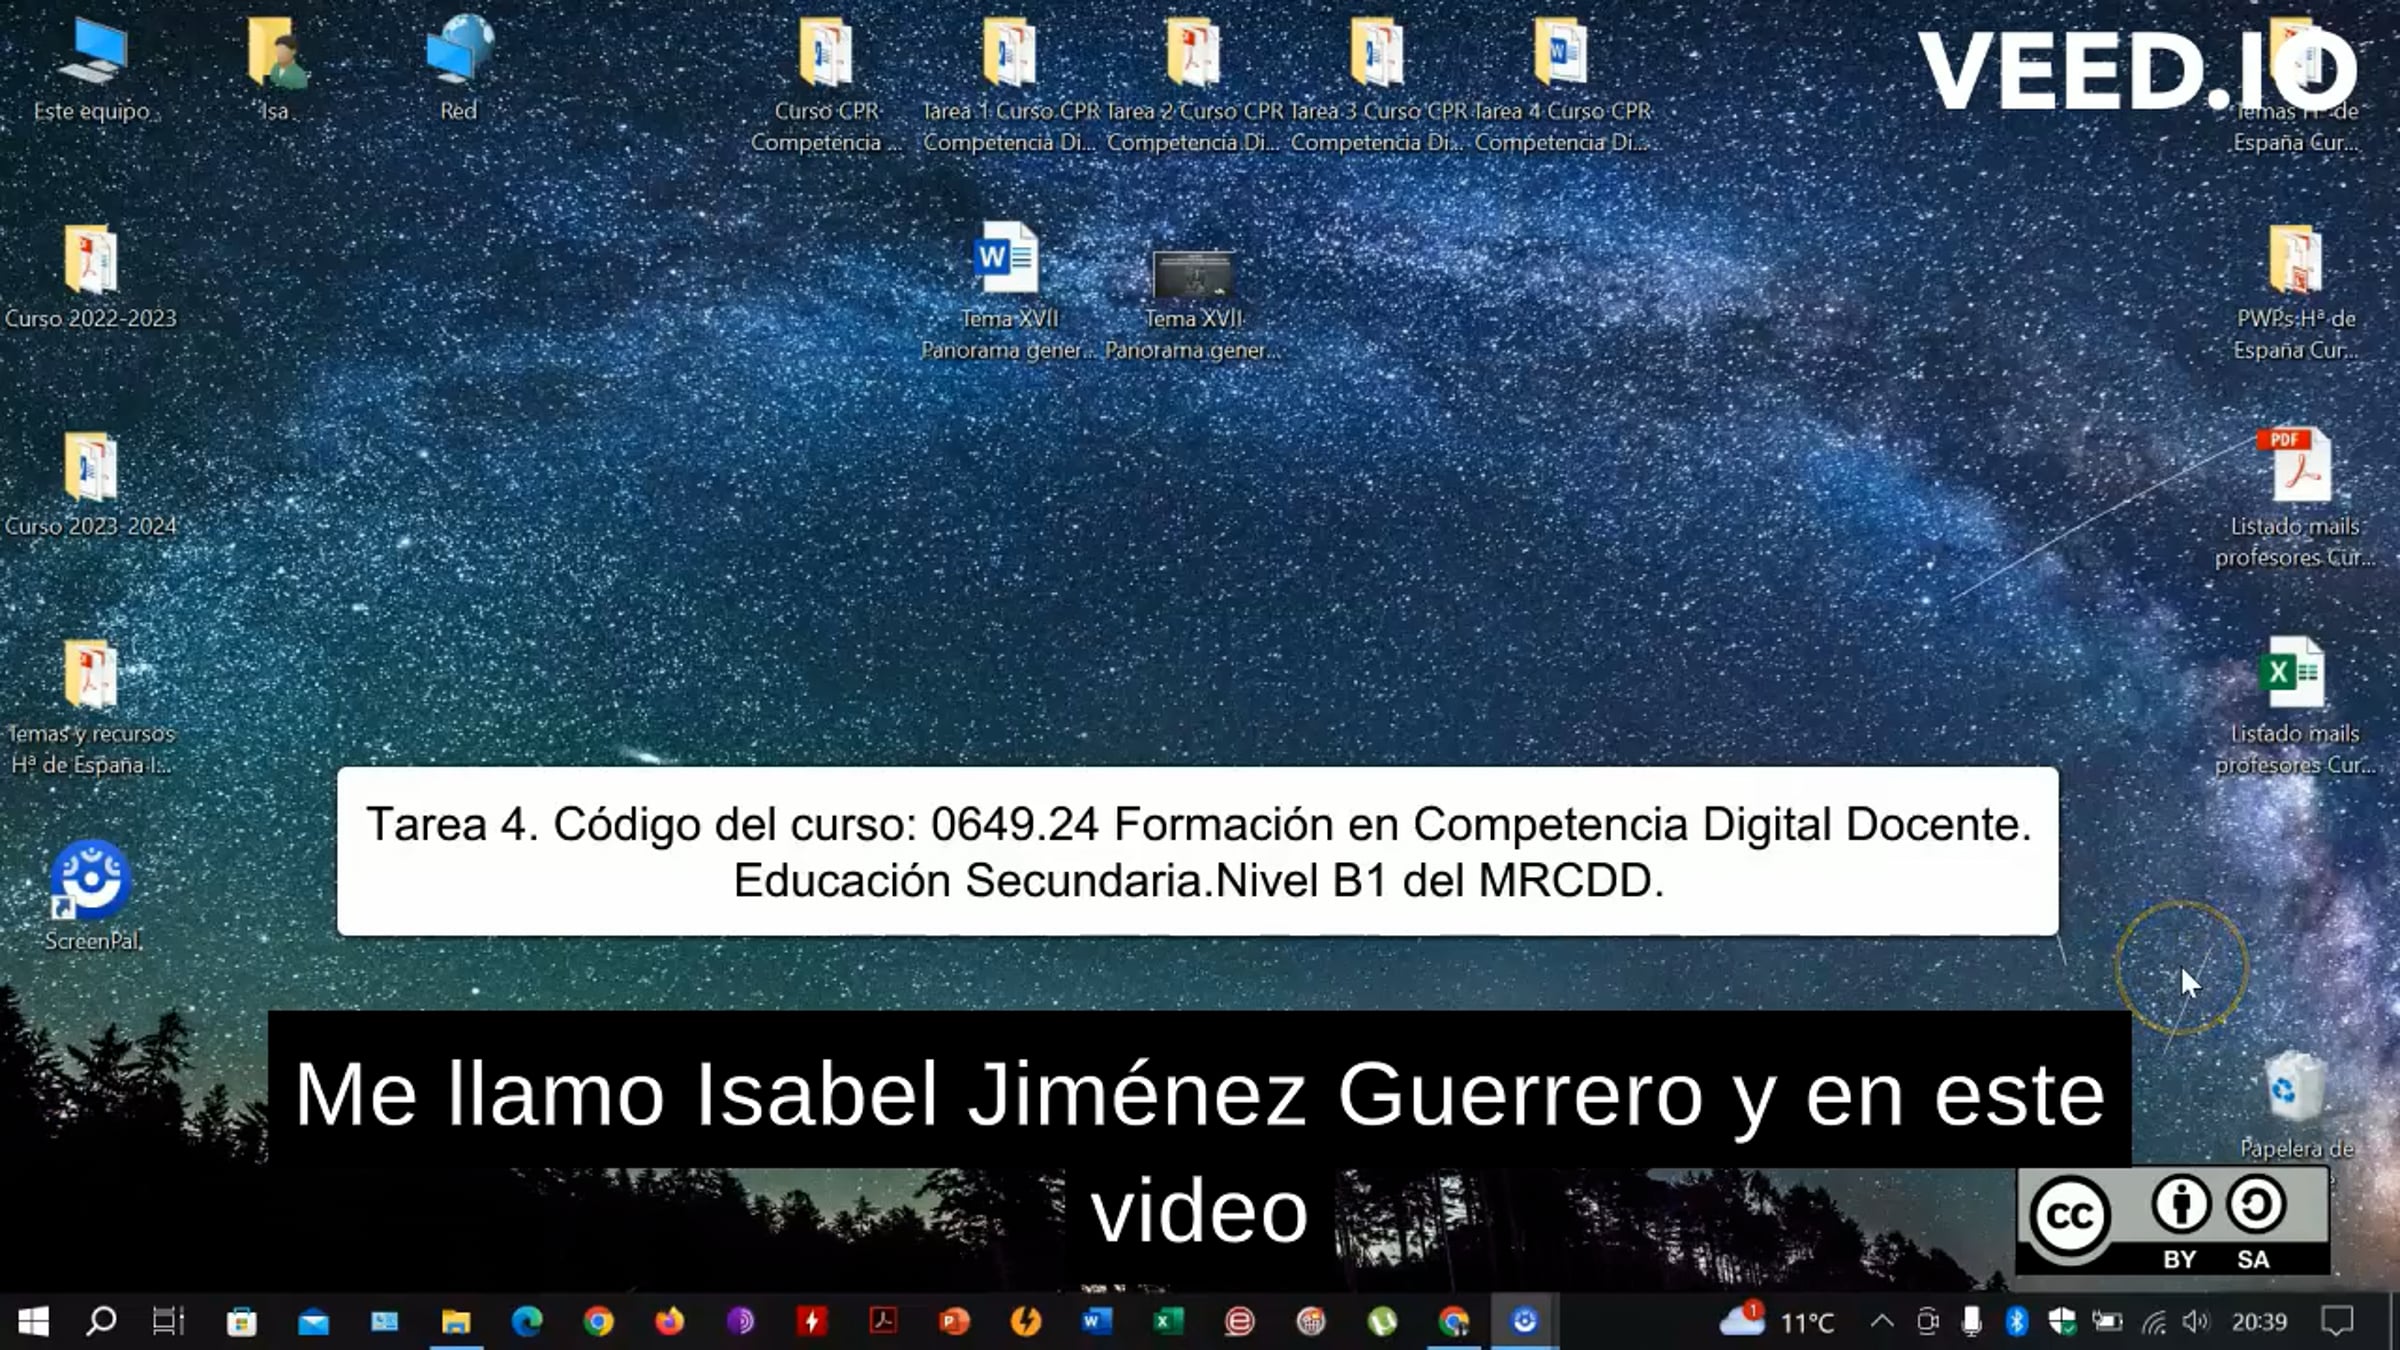
Task: Open the Windows Start menu
Action: [x=33, y=1322]
